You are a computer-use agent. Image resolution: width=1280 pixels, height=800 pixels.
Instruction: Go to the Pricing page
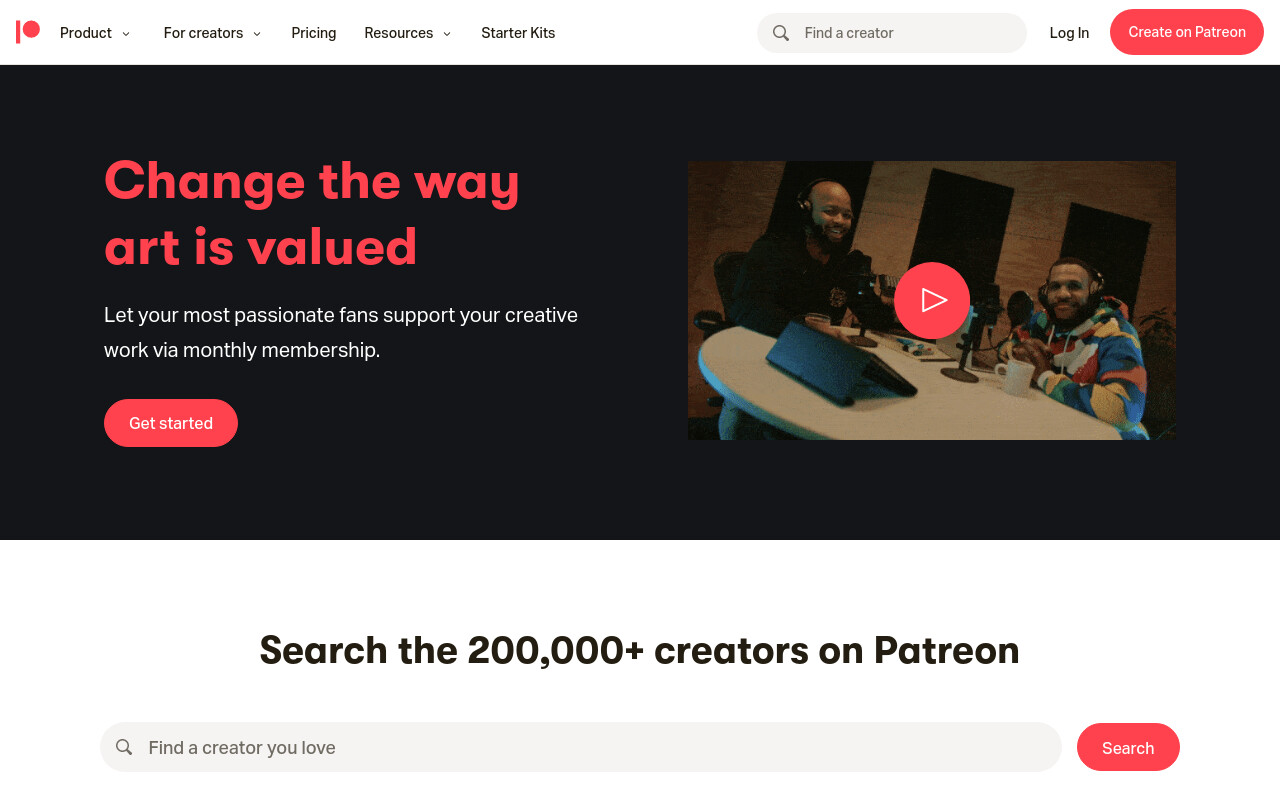[314, 33]
